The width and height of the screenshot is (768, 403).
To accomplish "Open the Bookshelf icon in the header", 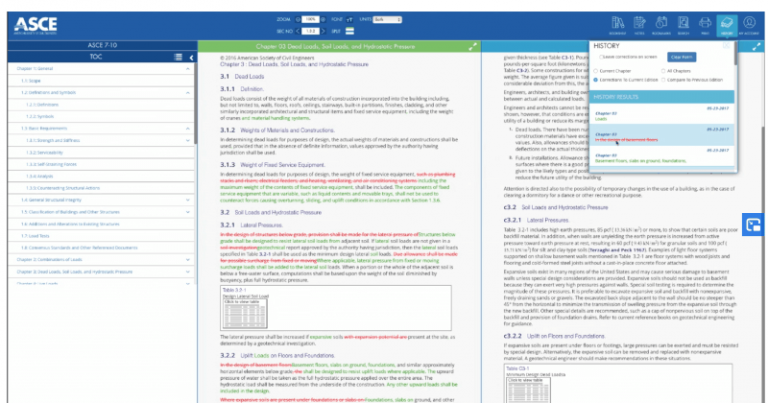I will (x=618, y=25).
